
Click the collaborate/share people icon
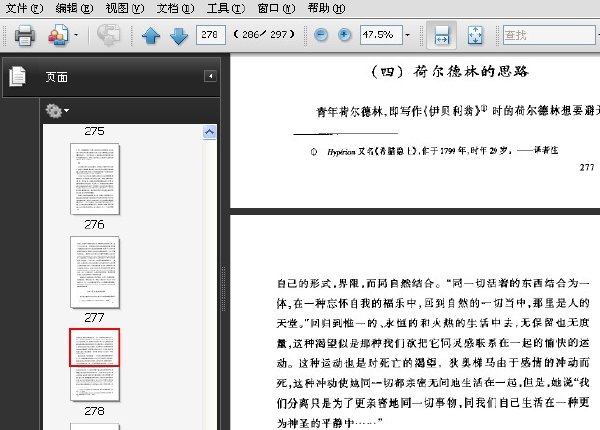click(x=58, y=35)
